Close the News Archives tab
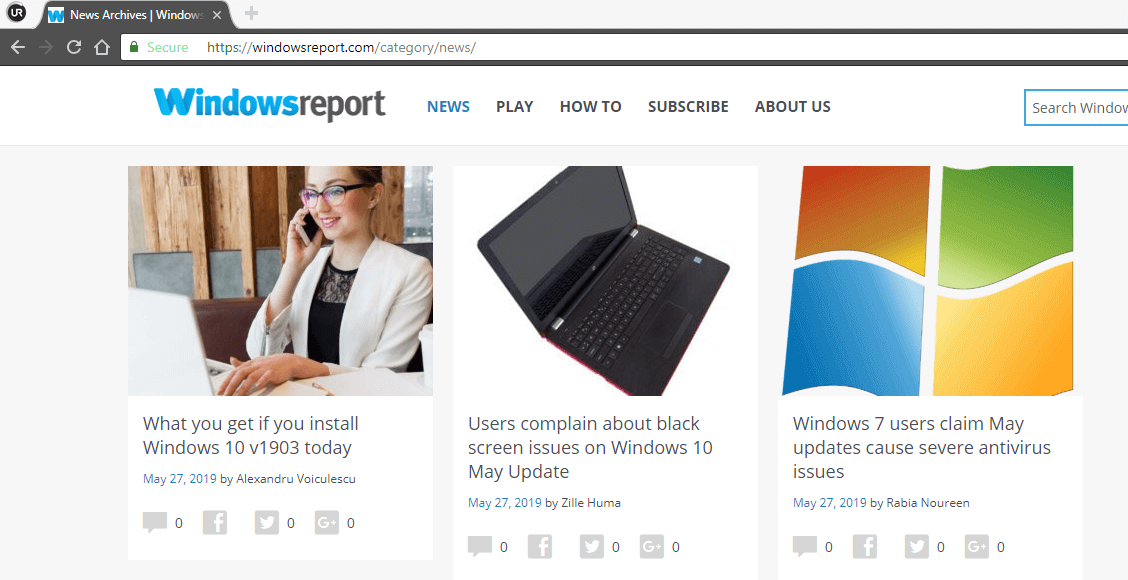 [217, 14]
